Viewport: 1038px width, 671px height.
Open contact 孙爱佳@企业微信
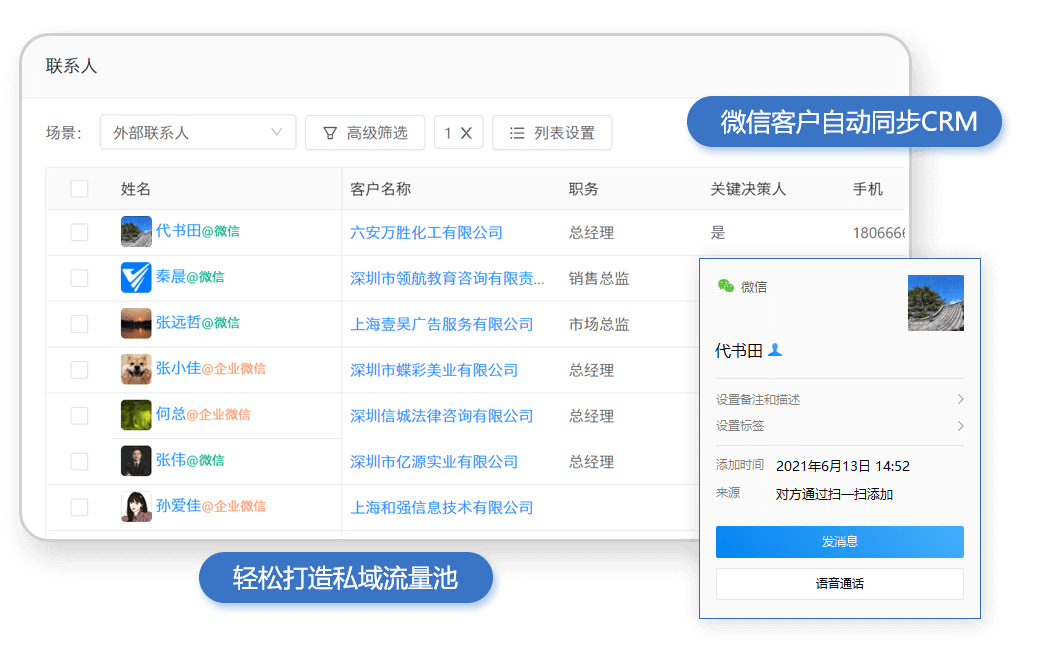(211, 506)
